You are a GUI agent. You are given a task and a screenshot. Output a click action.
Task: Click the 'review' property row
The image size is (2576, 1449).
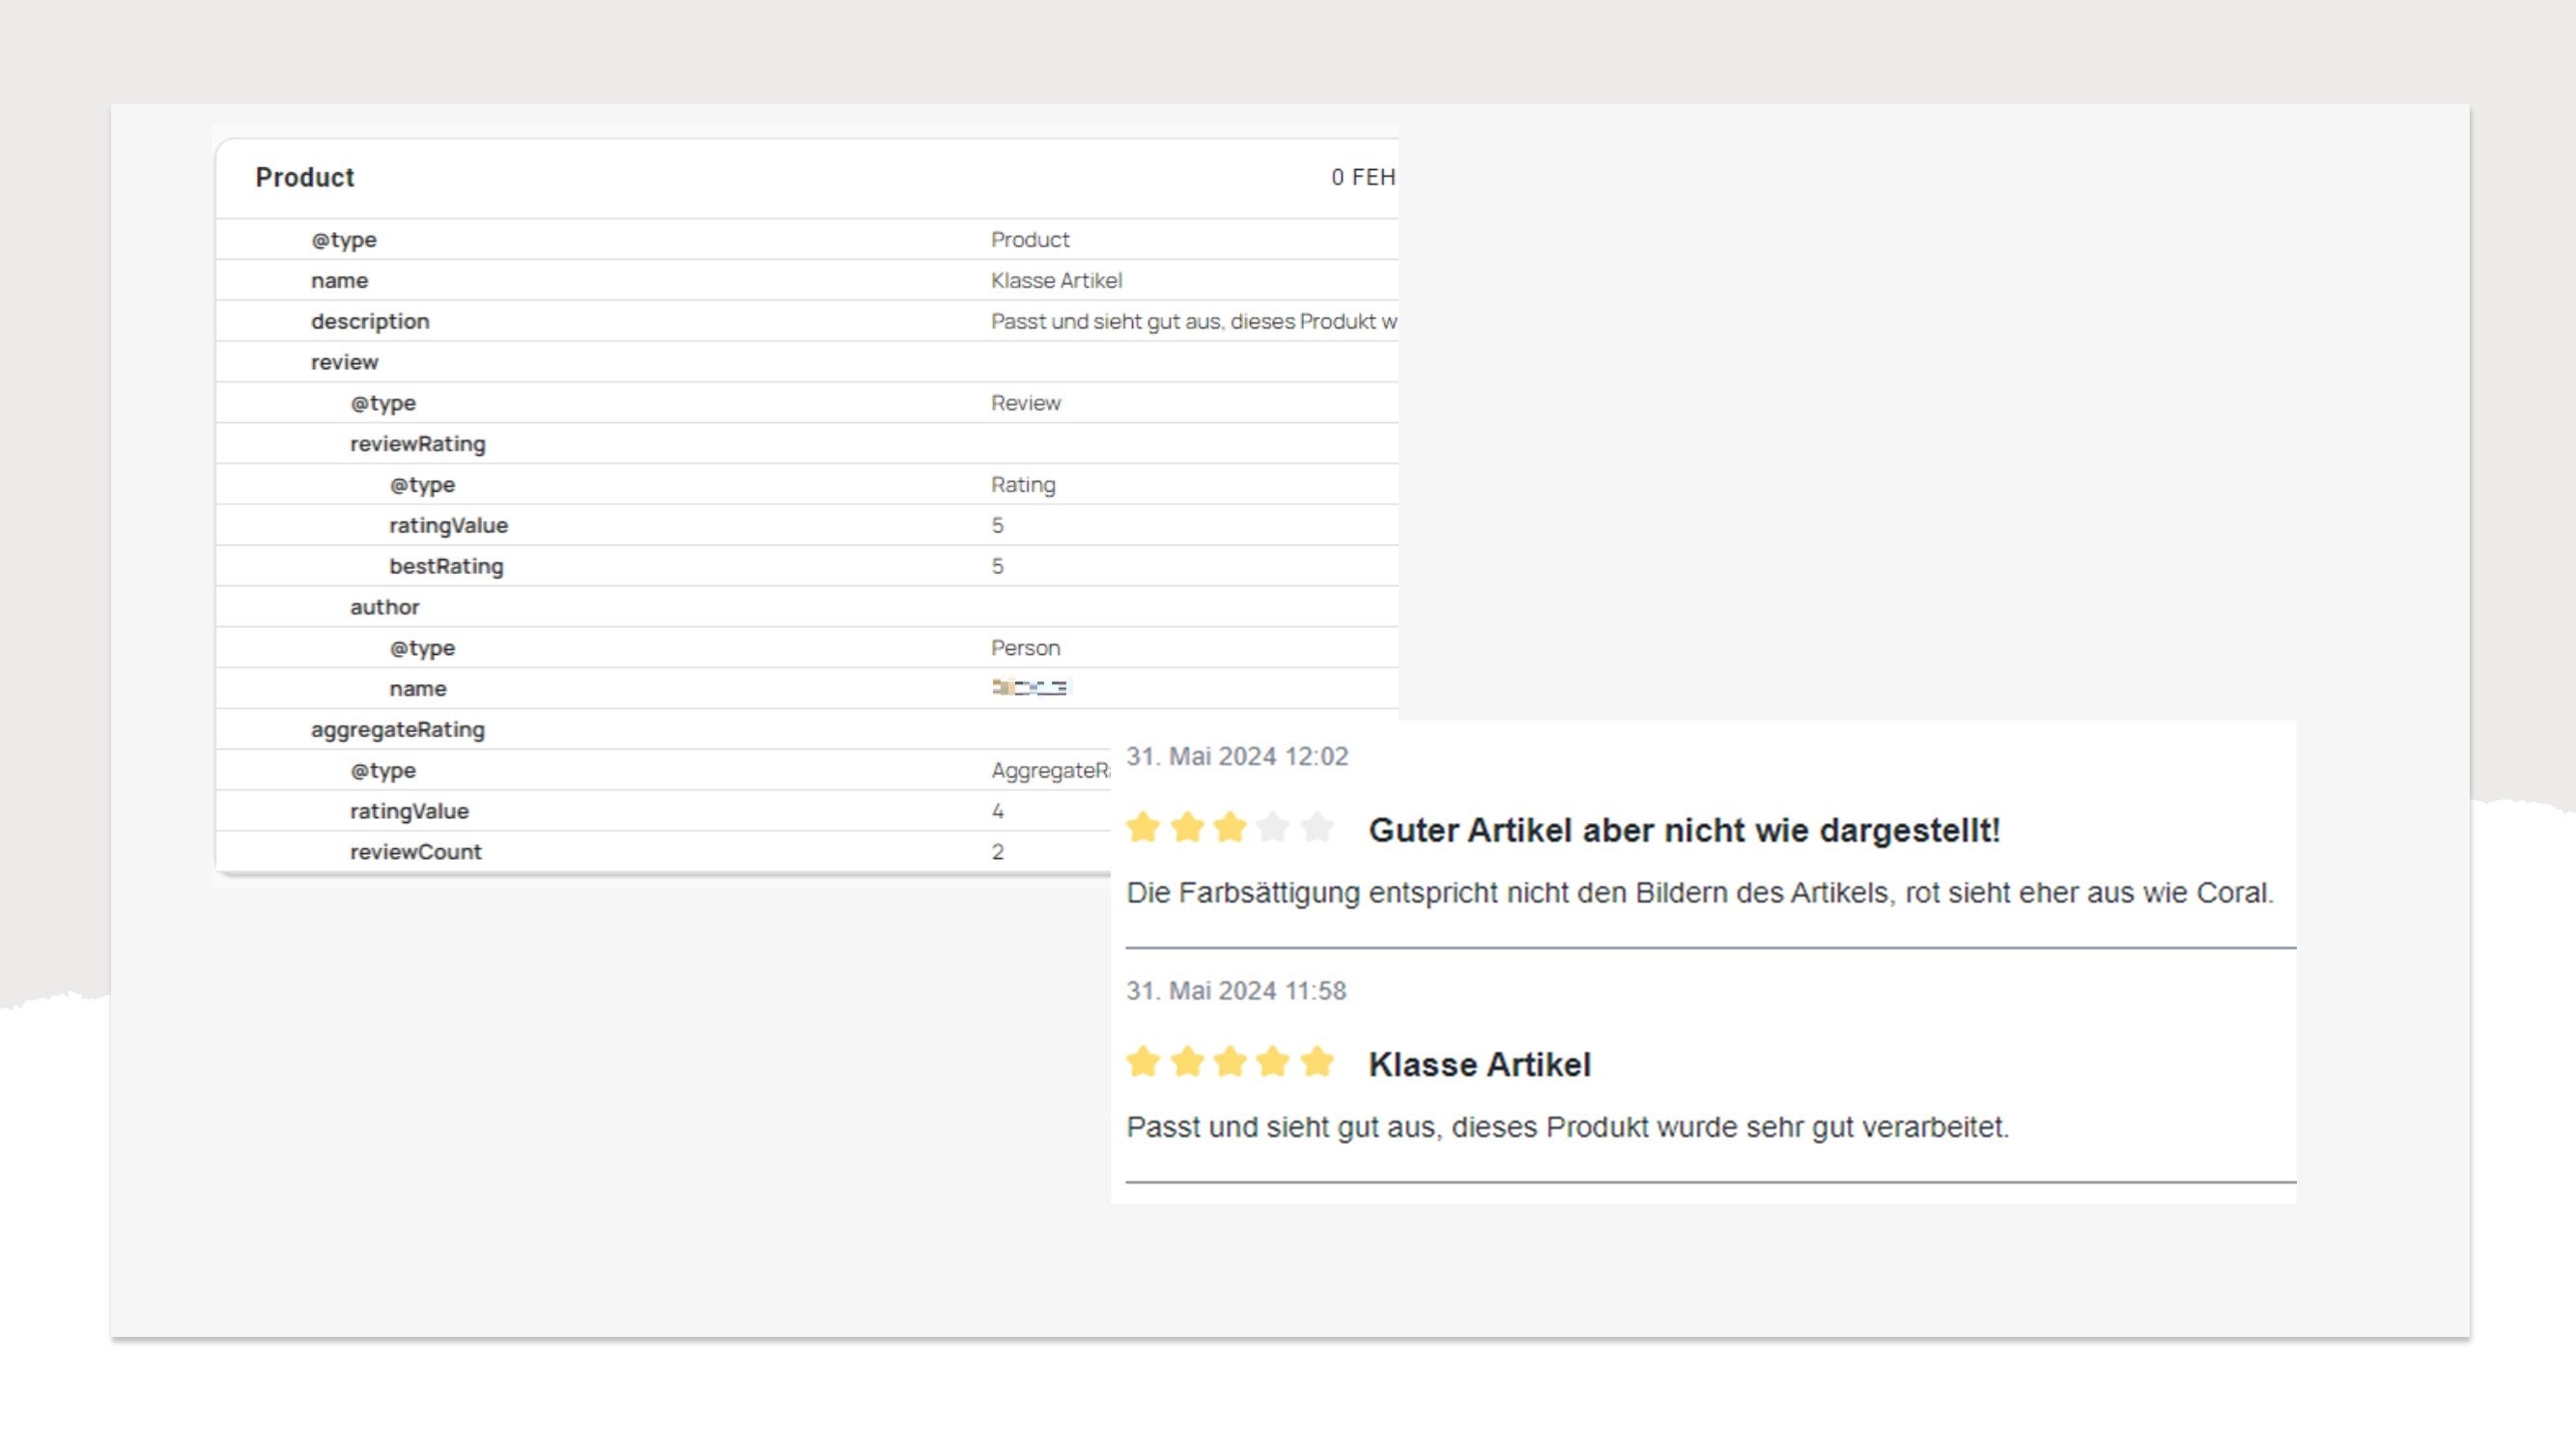coord(807,362)
